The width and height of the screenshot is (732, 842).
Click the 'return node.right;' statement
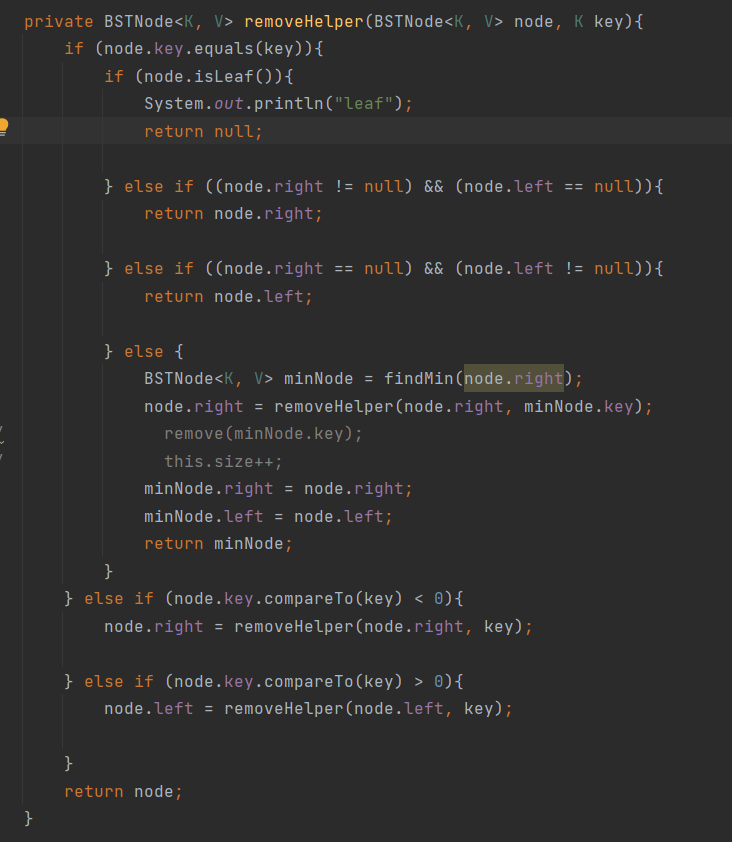point(233,213)
